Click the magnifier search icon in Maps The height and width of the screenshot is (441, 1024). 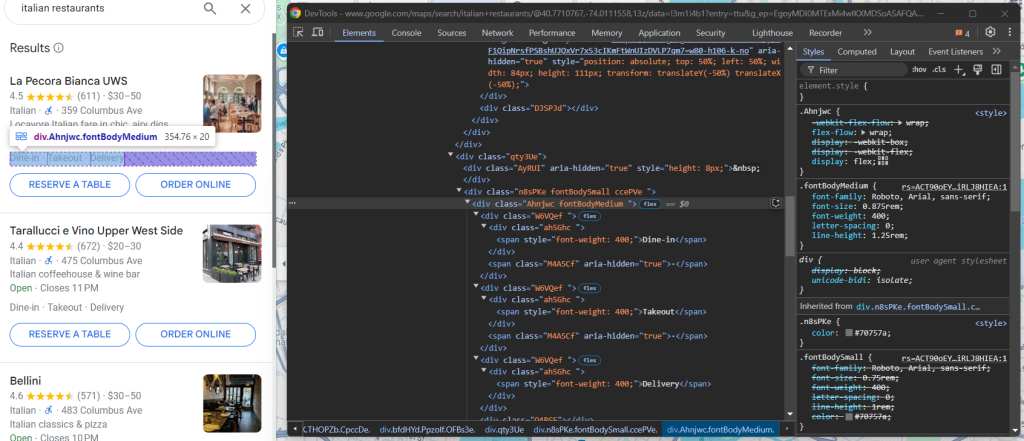click(x=210, y=8)
